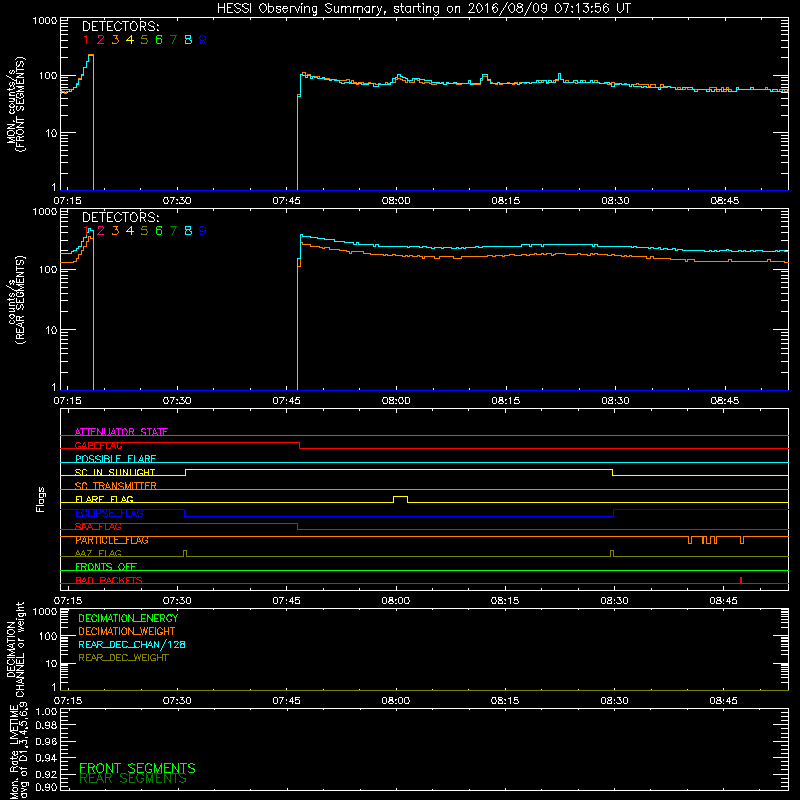The width and height of the screenshot is (800, 800).
Task: Click the Flags vertical axis title
Action: point(41,499)
